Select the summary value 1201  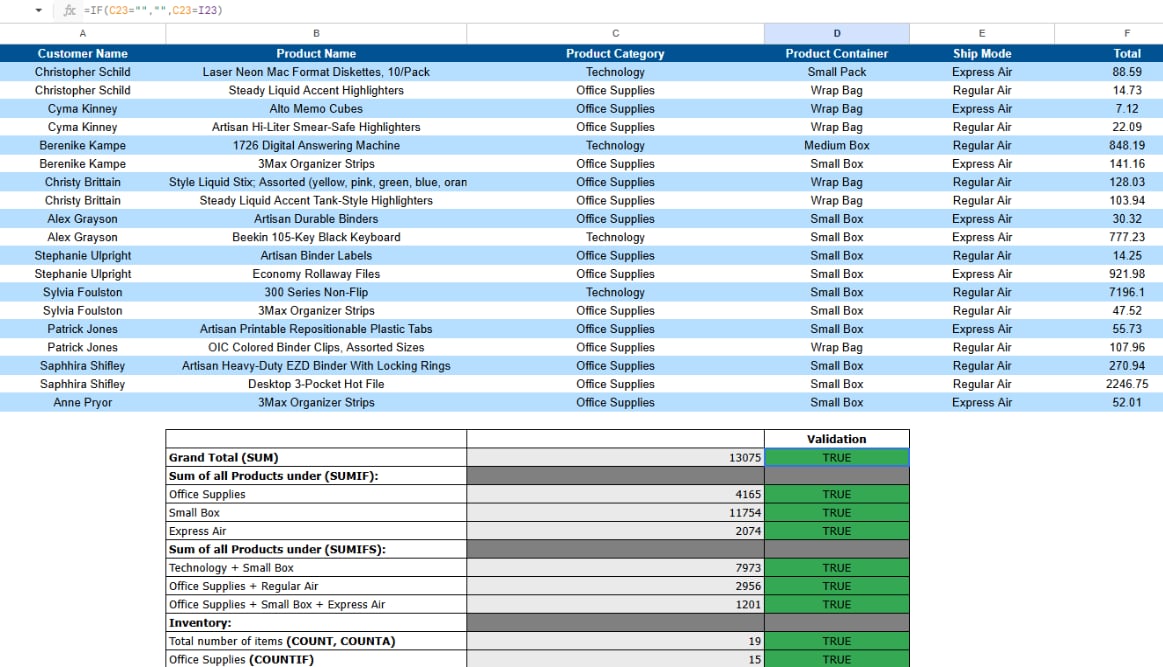click(616, 605)
